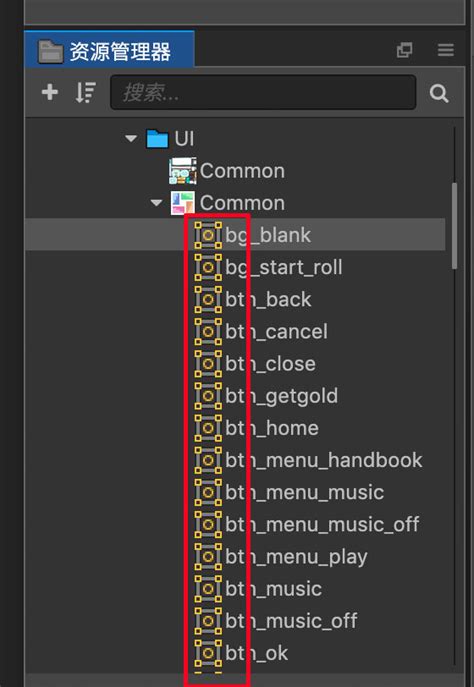Switch to the 资源管理器 tab

pyautogui.click(x=109, y=49)
